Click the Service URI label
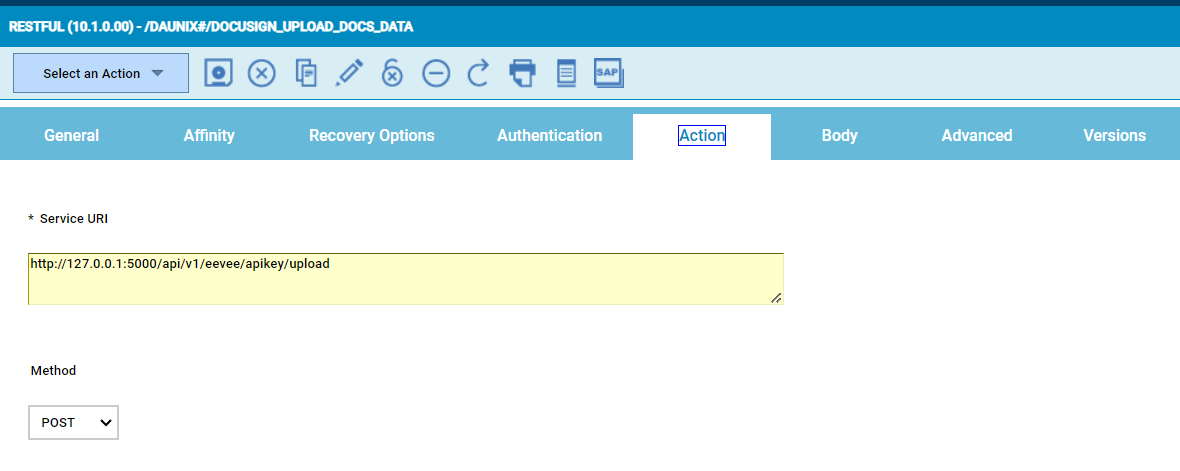1180x471 pixels. pyautogui.click(x=74, y=218)
